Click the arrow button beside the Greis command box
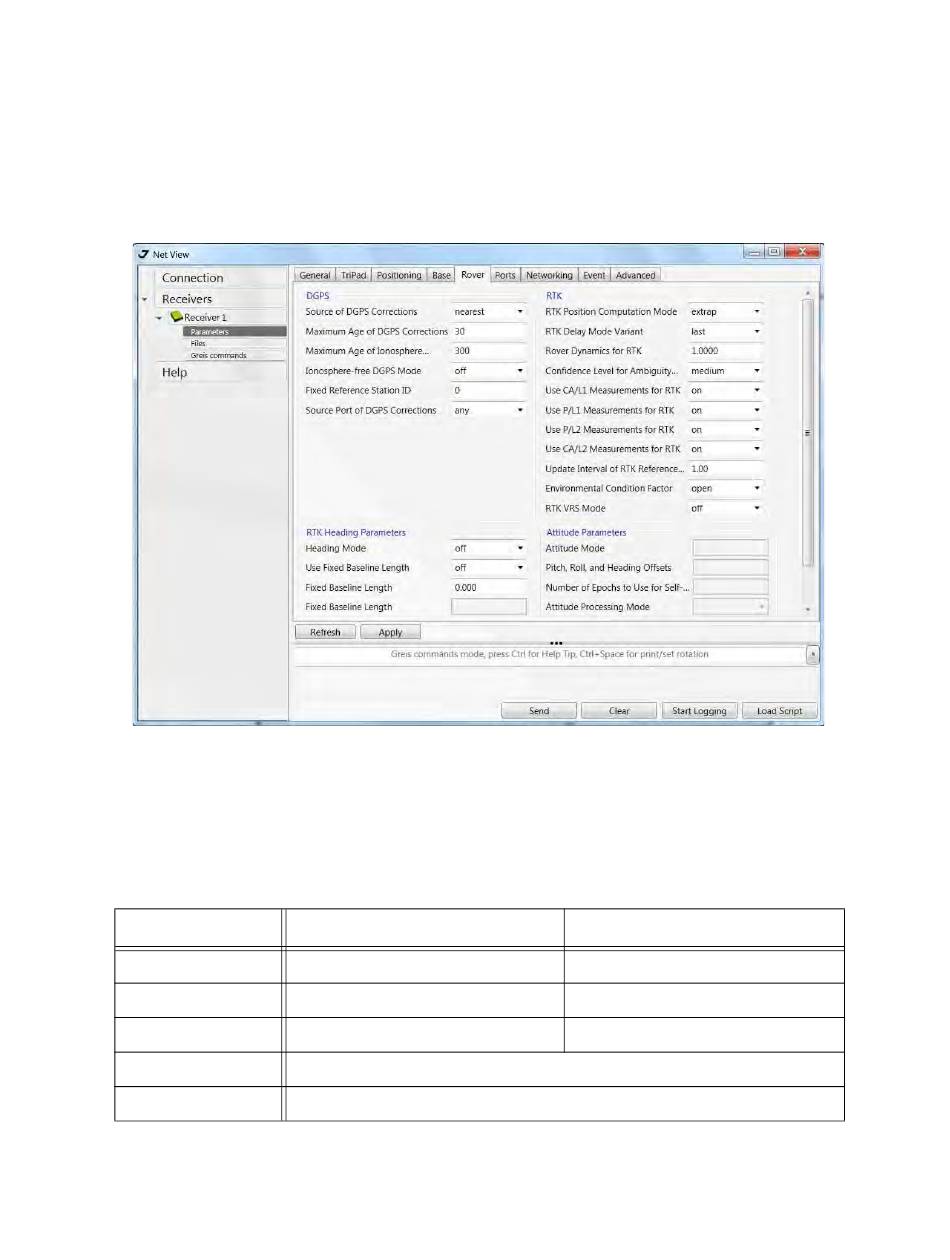The image size is (950, 1260). click(x=812, y=655)
